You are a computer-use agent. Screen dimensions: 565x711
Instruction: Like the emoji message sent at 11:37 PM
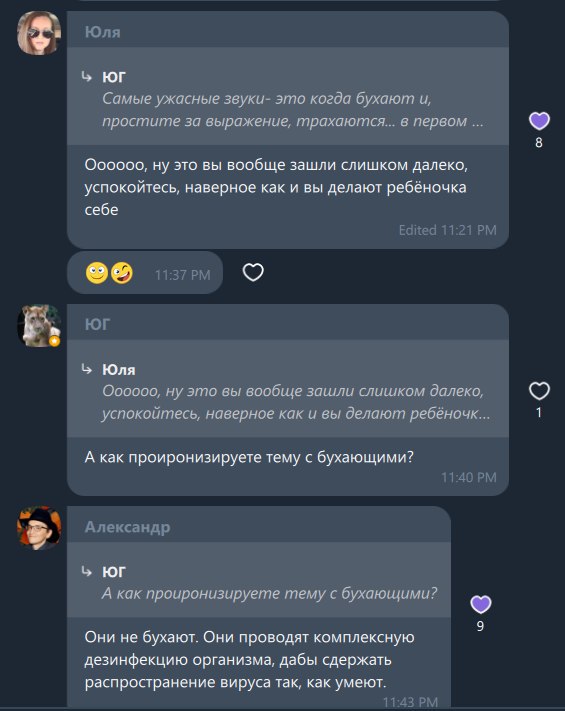coord(253,272)
